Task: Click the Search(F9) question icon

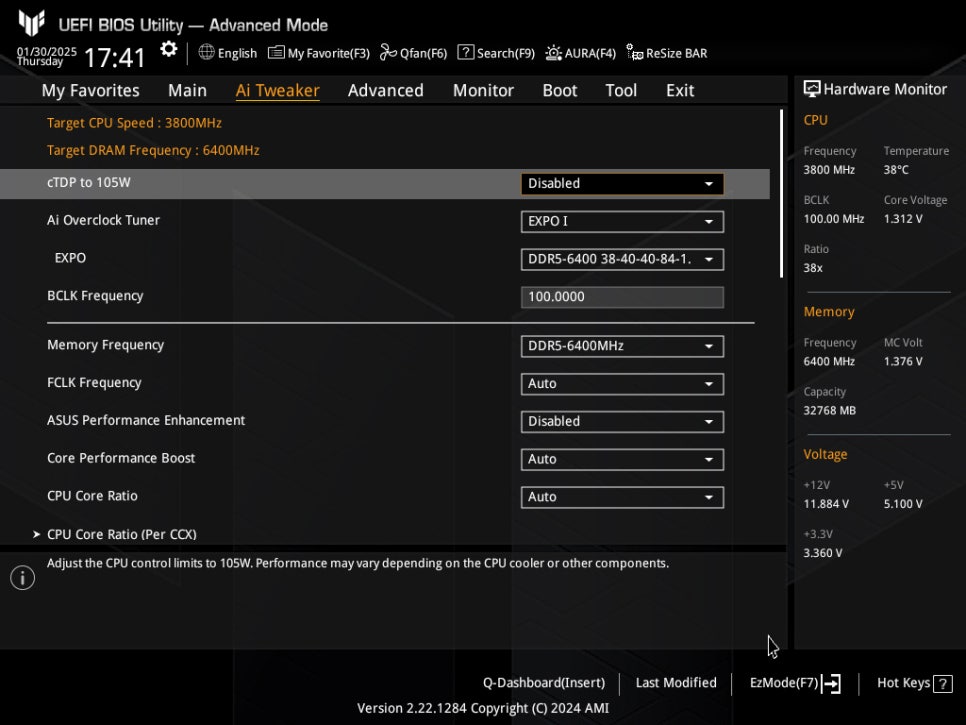Action: tap(466, 52)
